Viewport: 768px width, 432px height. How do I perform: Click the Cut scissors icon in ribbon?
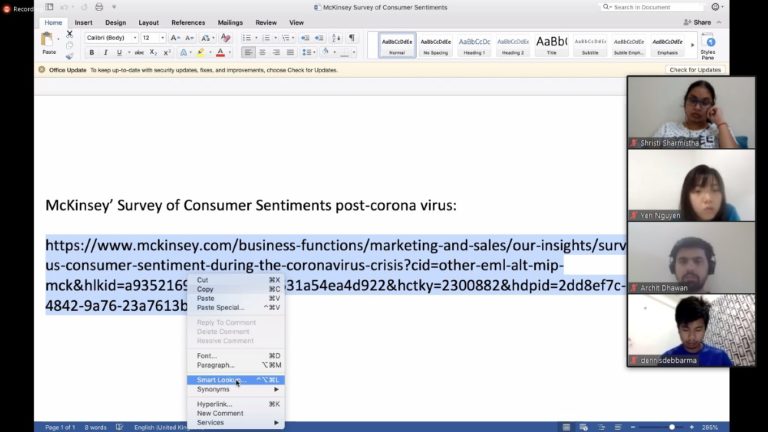click(x=69, y=35)
